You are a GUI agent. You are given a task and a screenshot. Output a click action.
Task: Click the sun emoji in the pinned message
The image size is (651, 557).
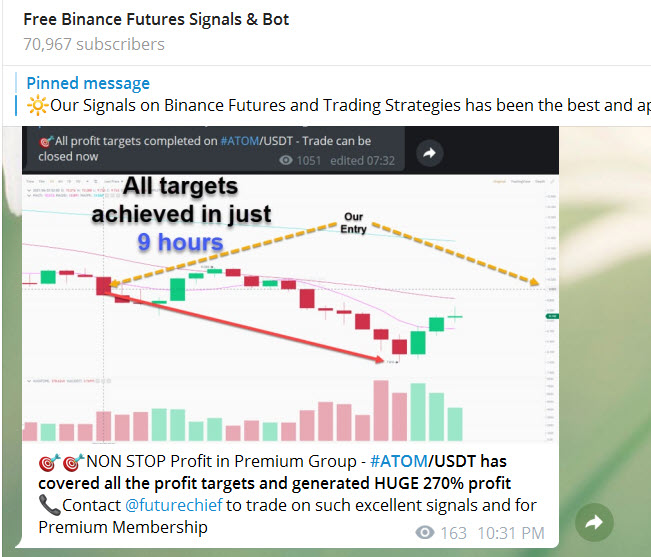click(35, 105)
